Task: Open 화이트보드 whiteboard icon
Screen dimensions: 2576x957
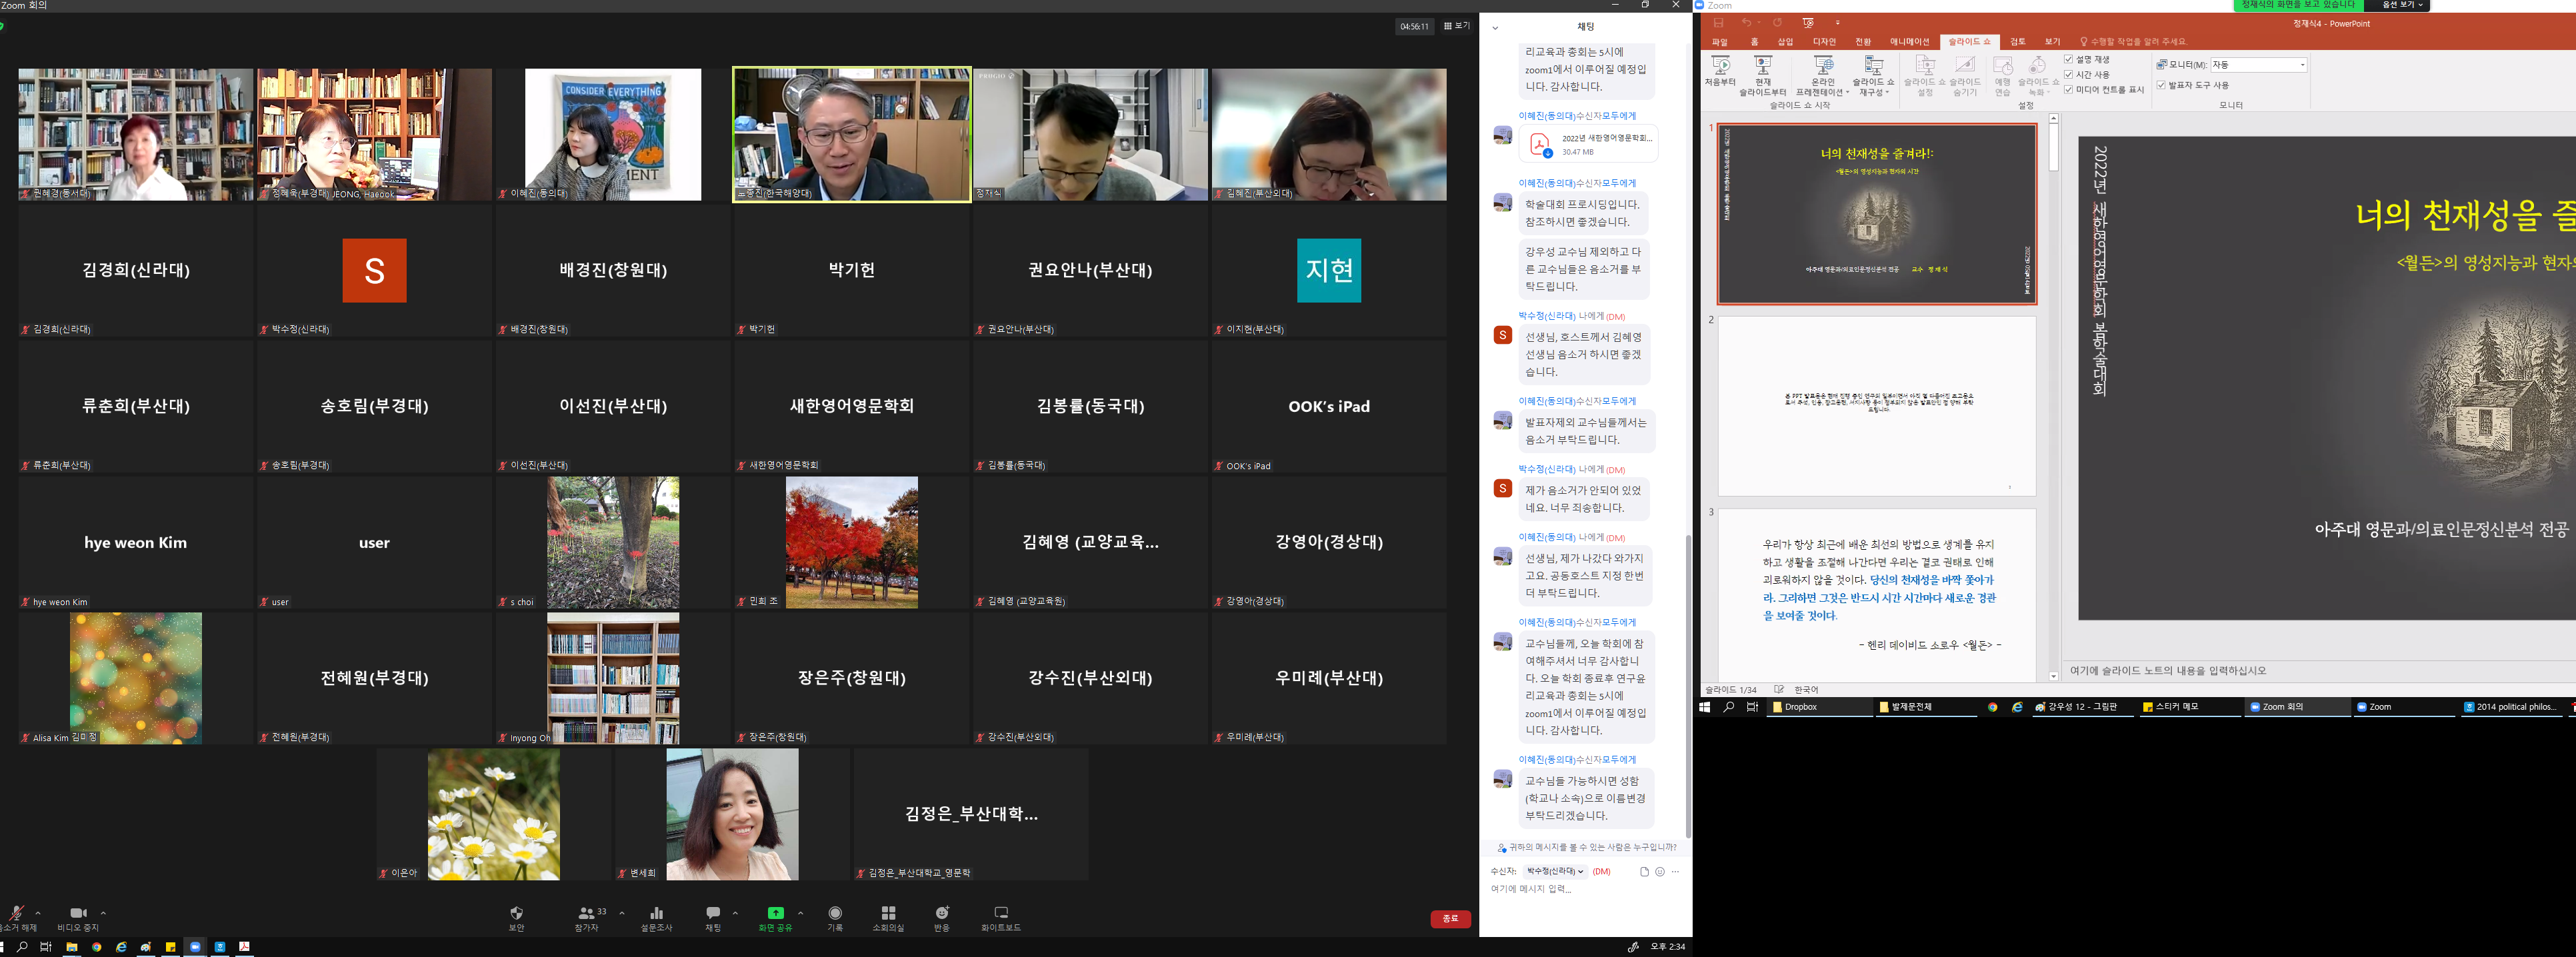Action: point(1001,913)
